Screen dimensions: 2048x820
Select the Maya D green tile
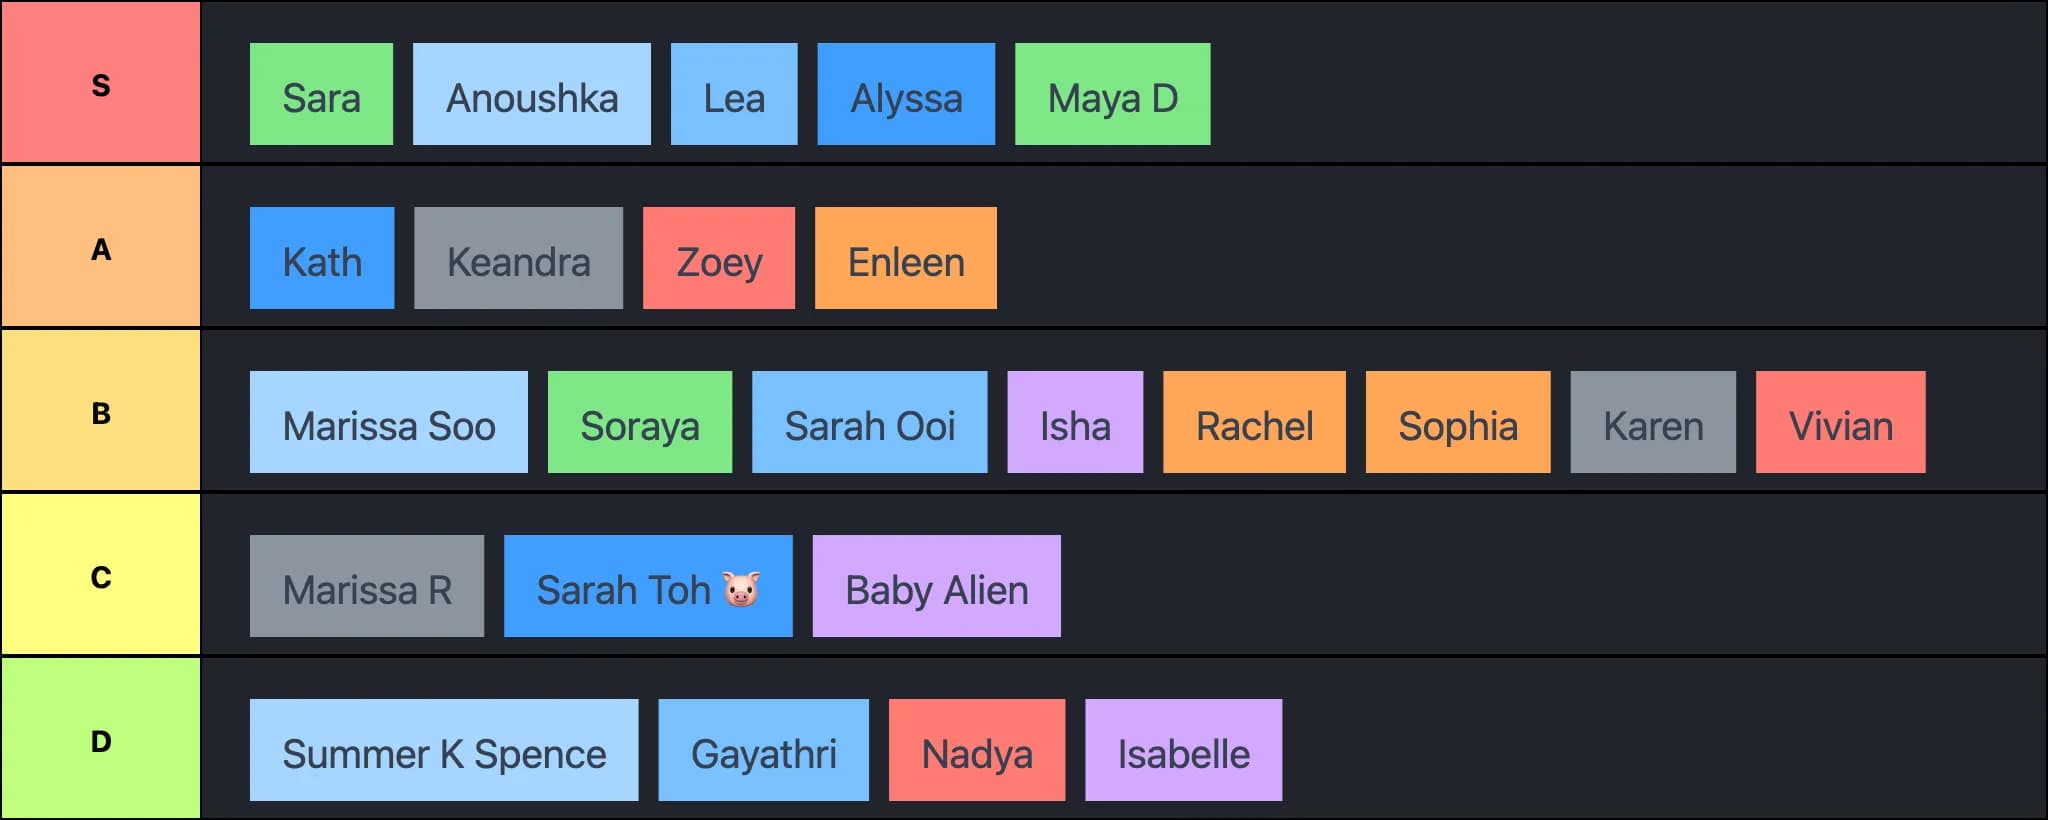(x=1112, y=95)
